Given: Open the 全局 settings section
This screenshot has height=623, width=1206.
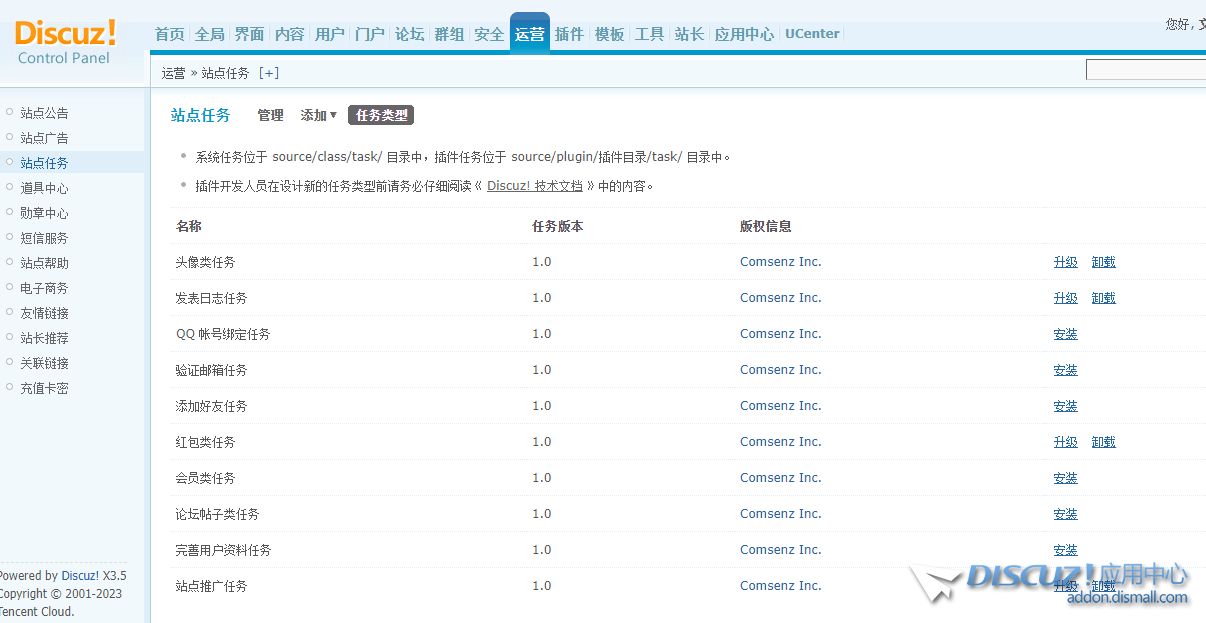Looking at the screenshot, I should point(209,34).
